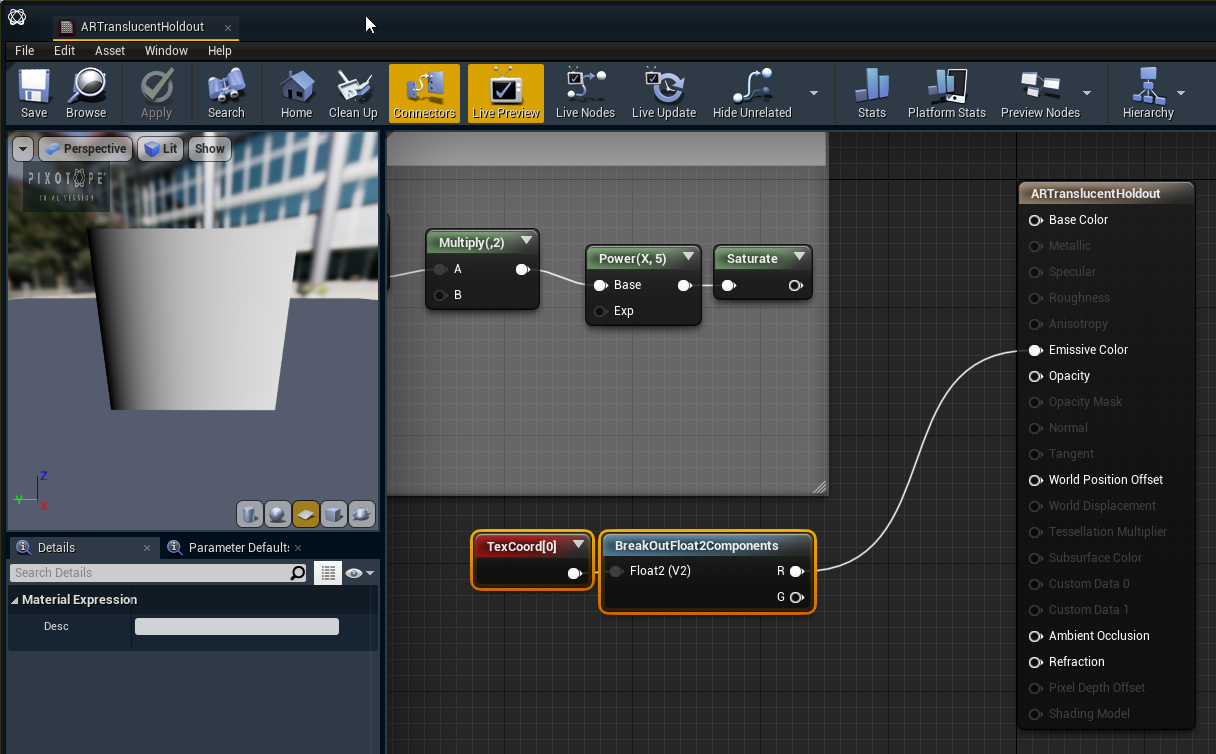1216x754 pixels.
Task: Click the Clean Up toolbar icon
Action: click(353, 94)
